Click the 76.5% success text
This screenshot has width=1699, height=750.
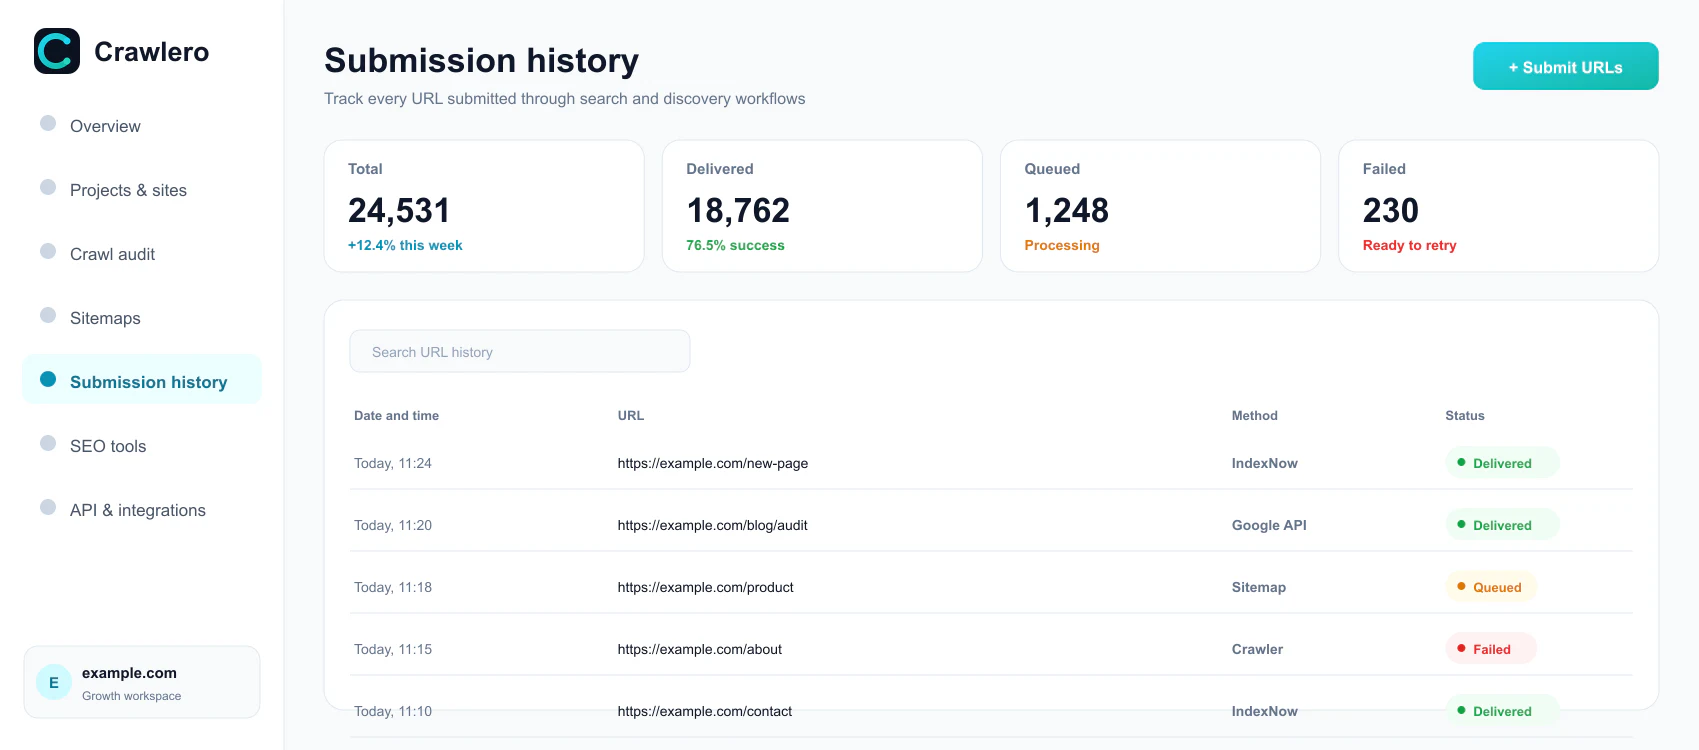(735, 245)
